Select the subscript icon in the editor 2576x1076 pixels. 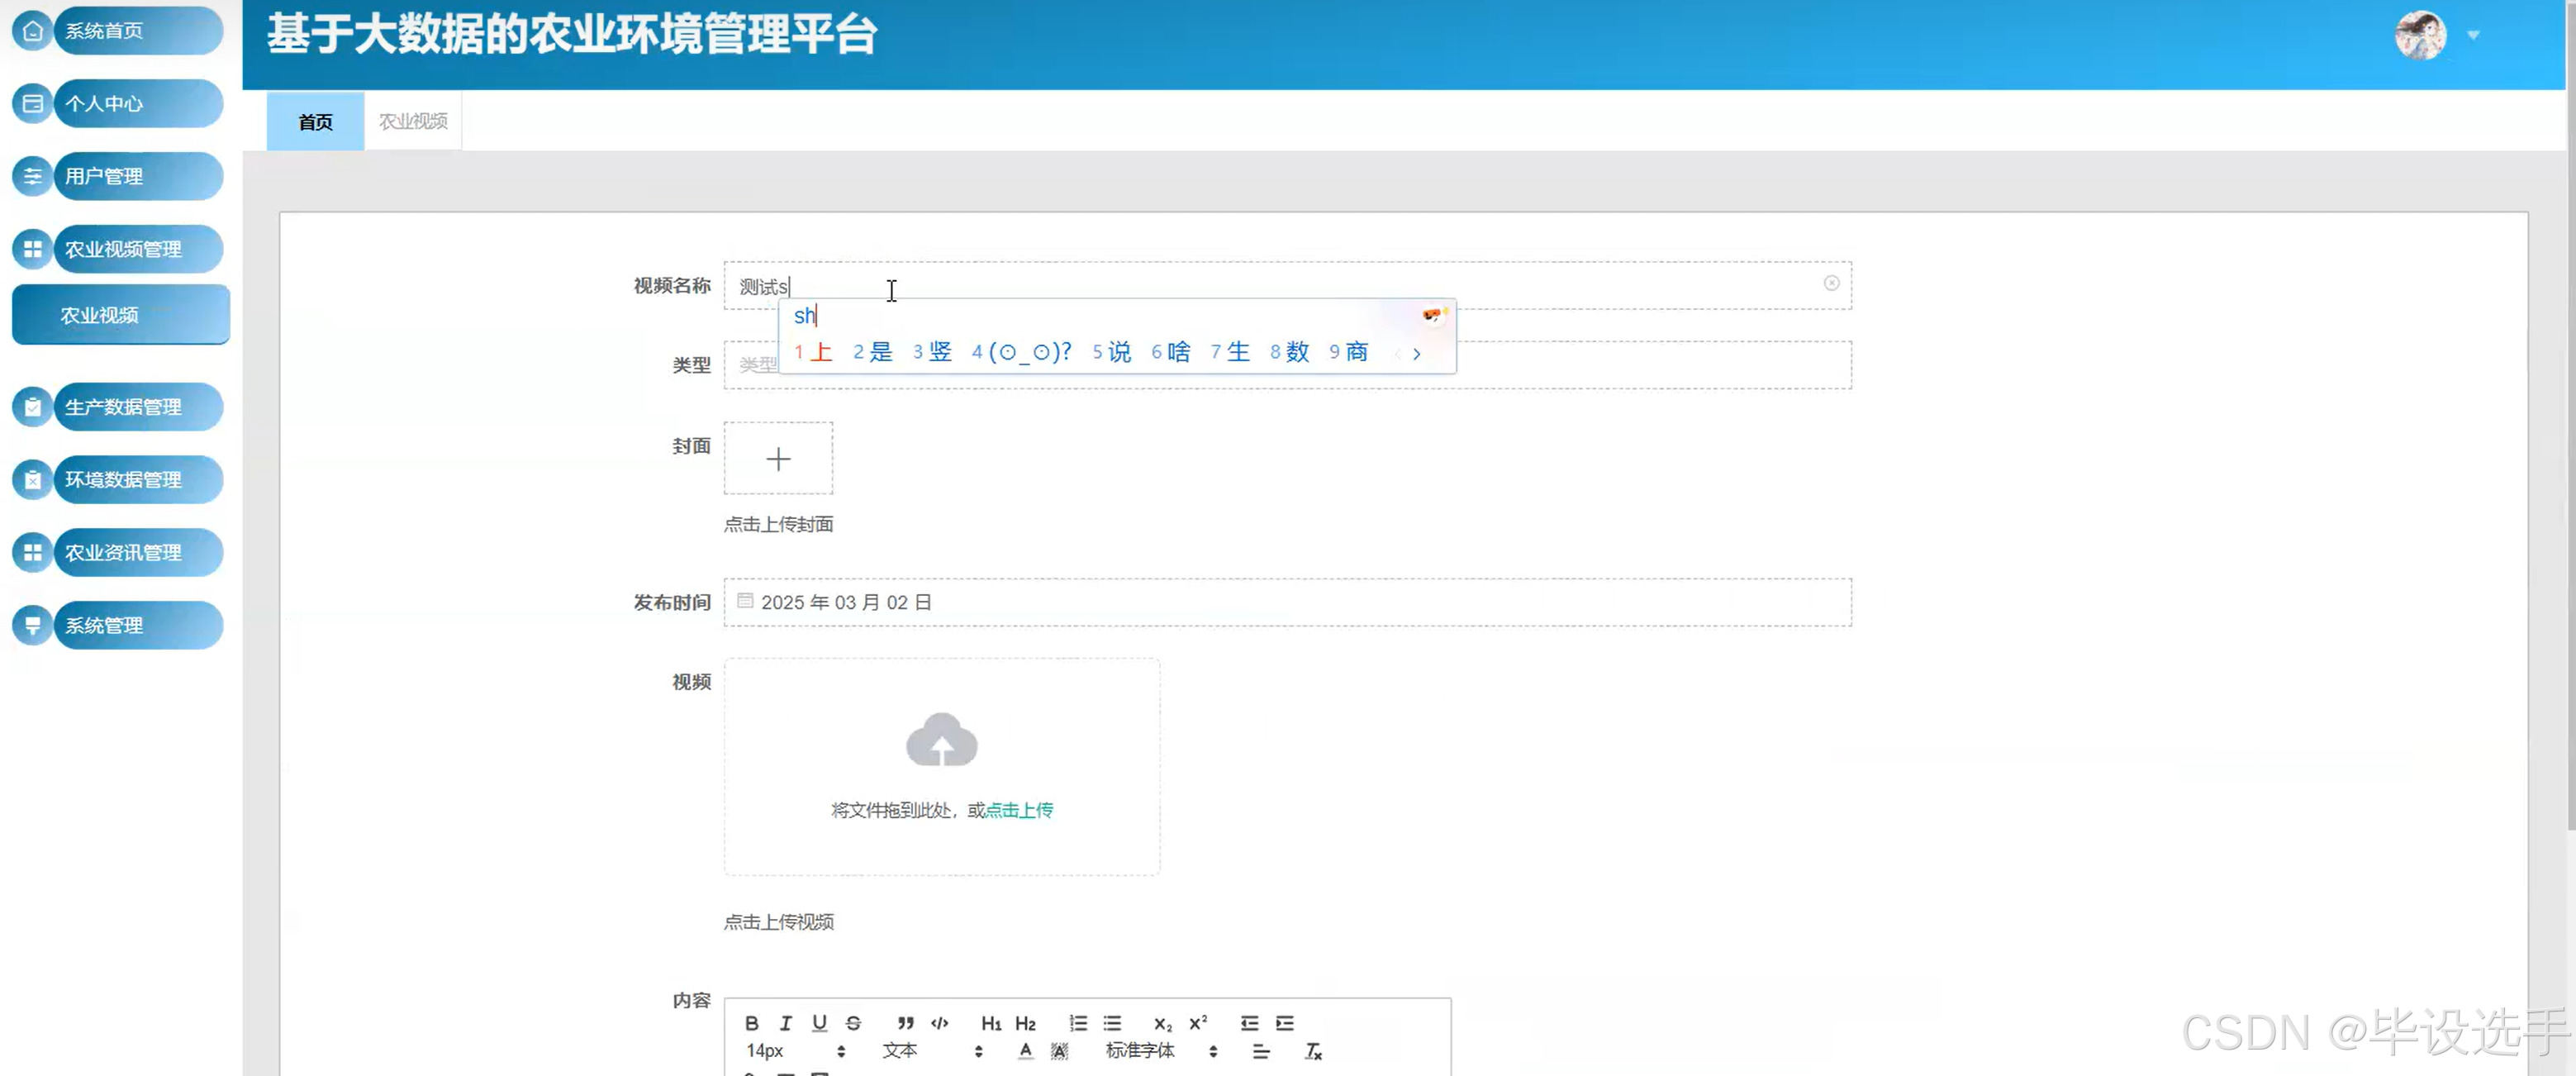coord(1161,1024)
